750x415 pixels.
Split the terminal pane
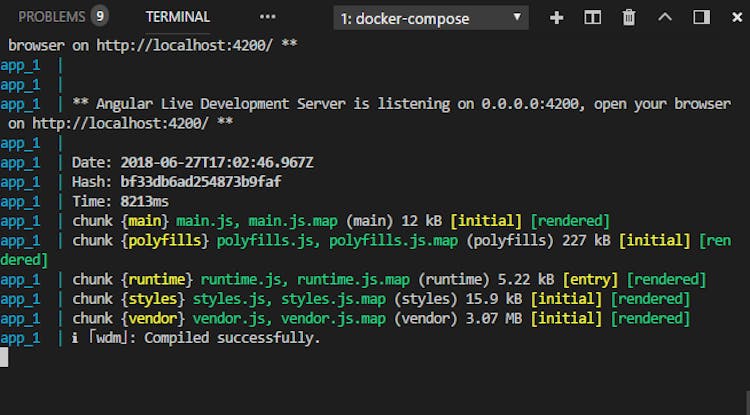coord(593,17)
